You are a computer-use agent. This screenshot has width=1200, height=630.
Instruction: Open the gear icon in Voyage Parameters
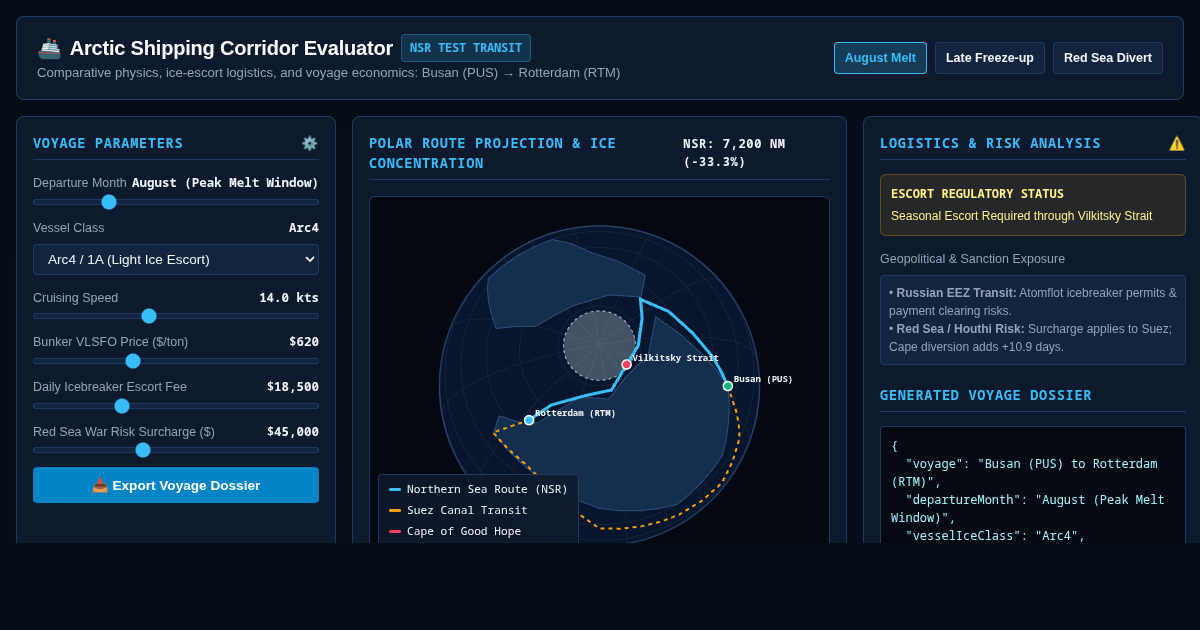(x=310, y=143)
